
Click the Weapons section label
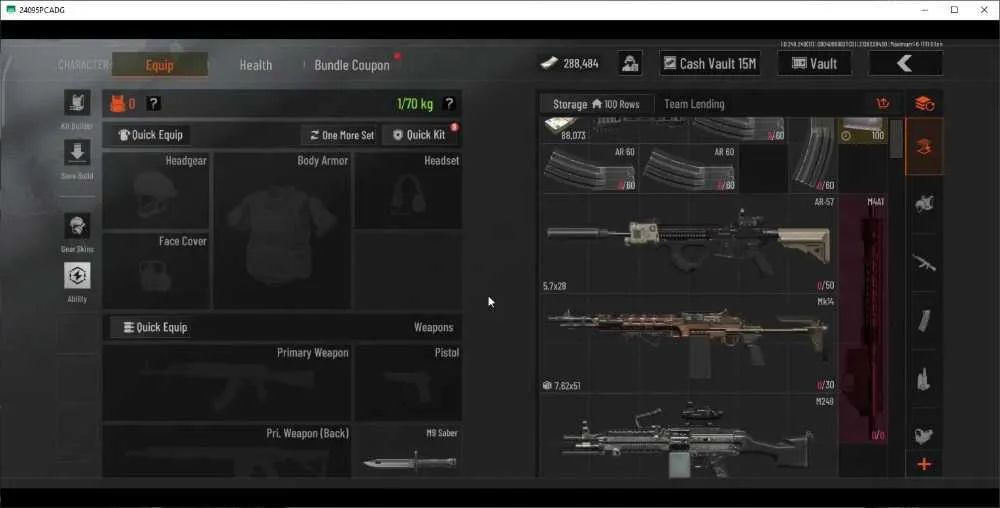click(x=434, y=328)
